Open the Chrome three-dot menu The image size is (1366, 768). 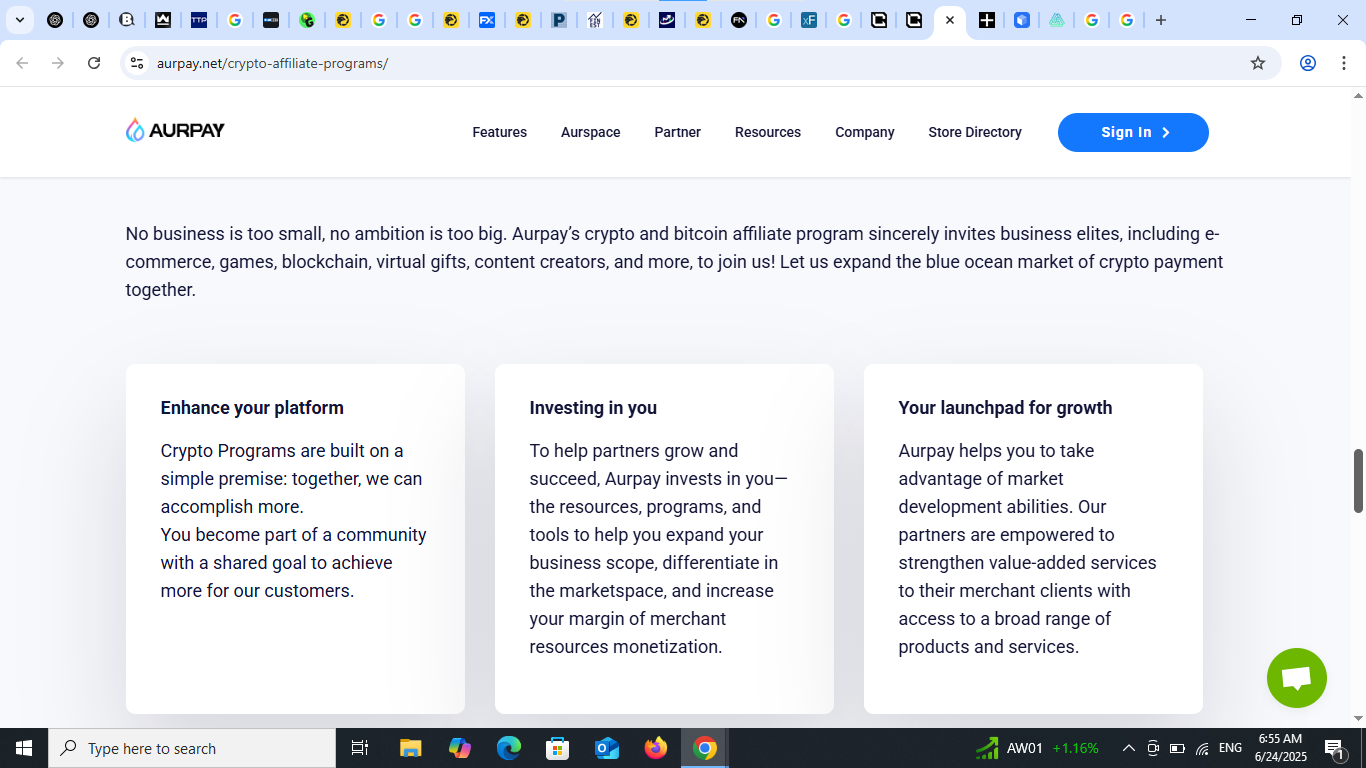(1343, 63)
